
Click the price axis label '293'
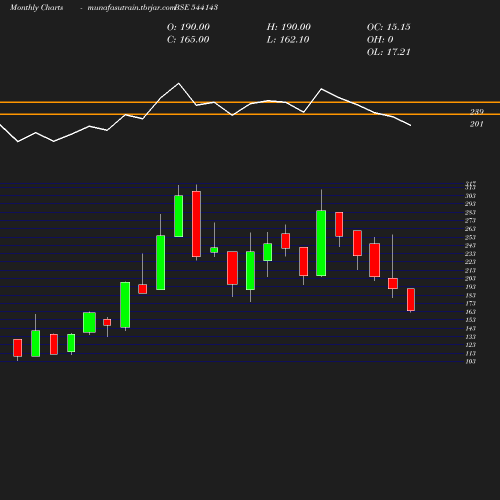[x=470, y=204]
